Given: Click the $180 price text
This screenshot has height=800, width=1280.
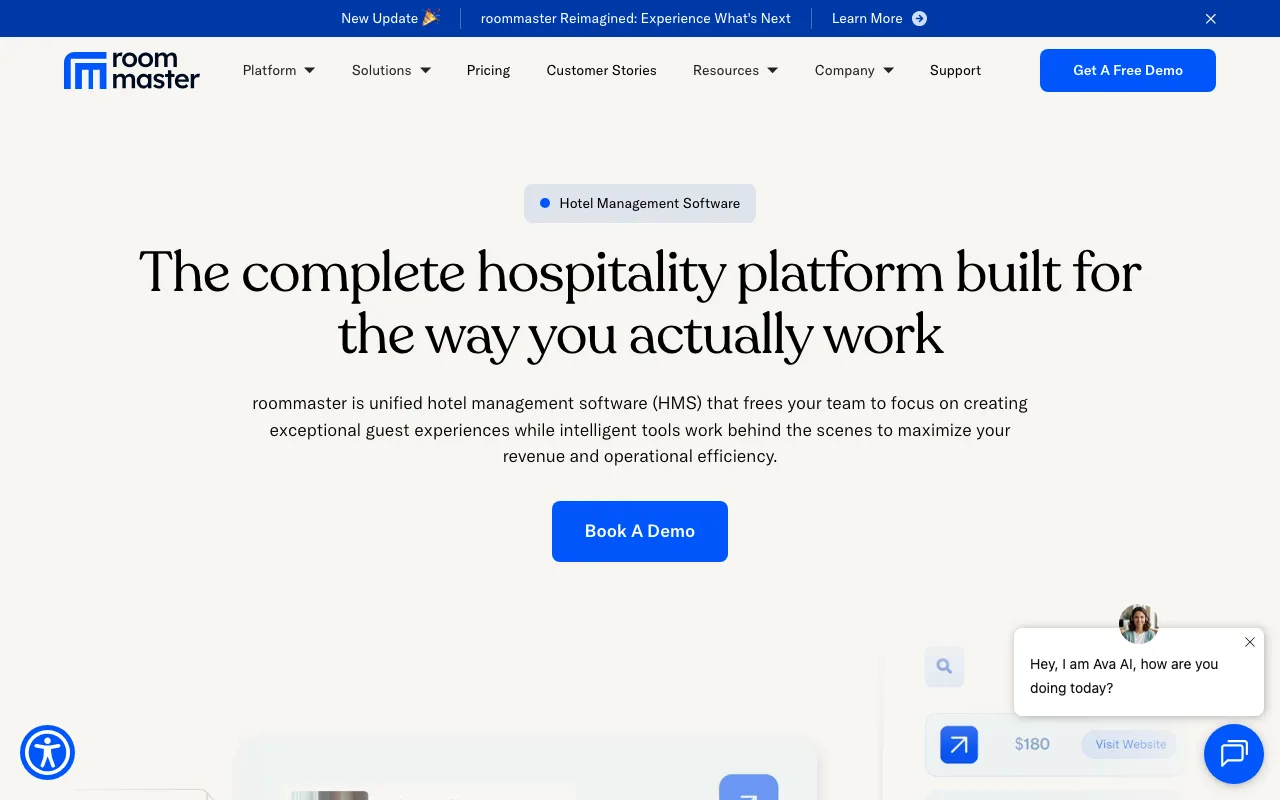Looking at the screenshot, I should 1032,744.
